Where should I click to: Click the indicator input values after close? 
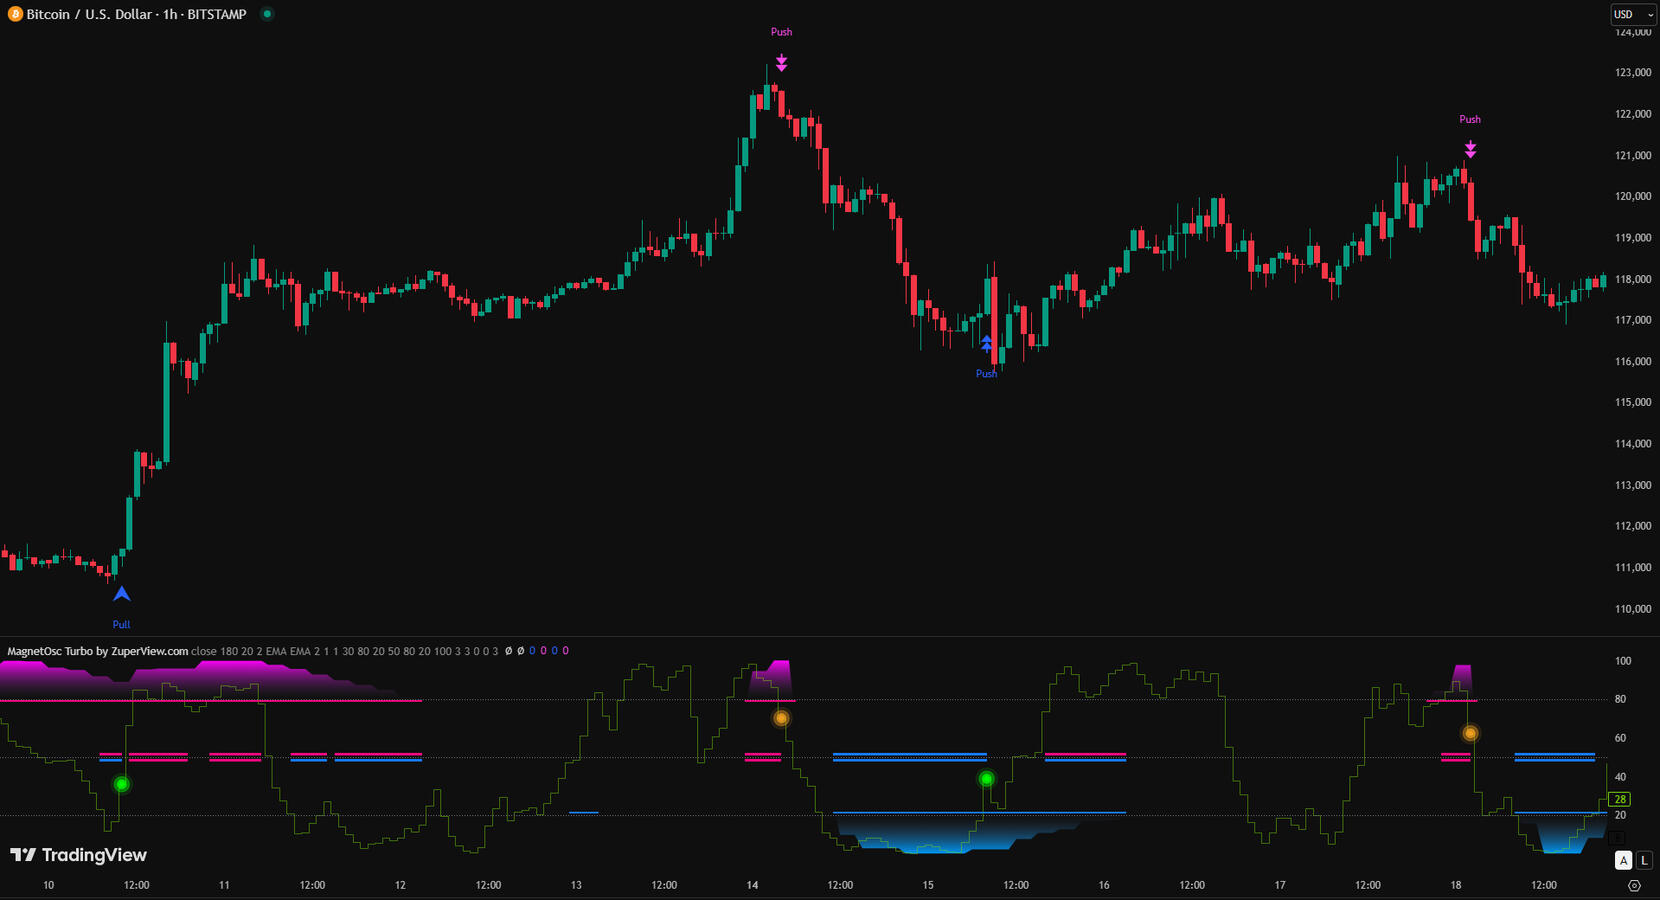point(344,651)
